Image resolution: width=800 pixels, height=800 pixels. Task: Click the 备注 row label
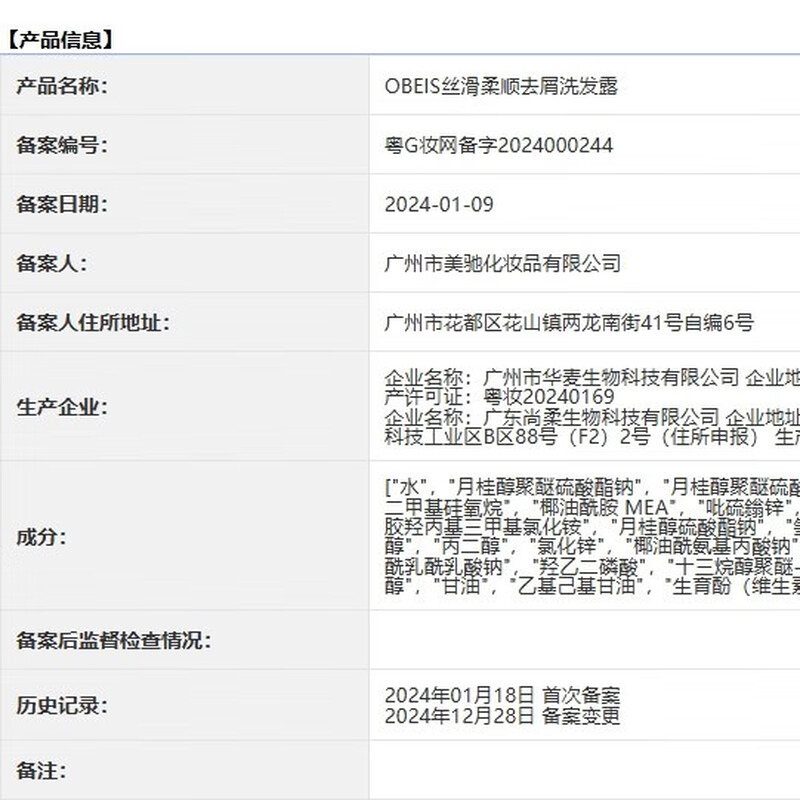[x=41, y=771]
